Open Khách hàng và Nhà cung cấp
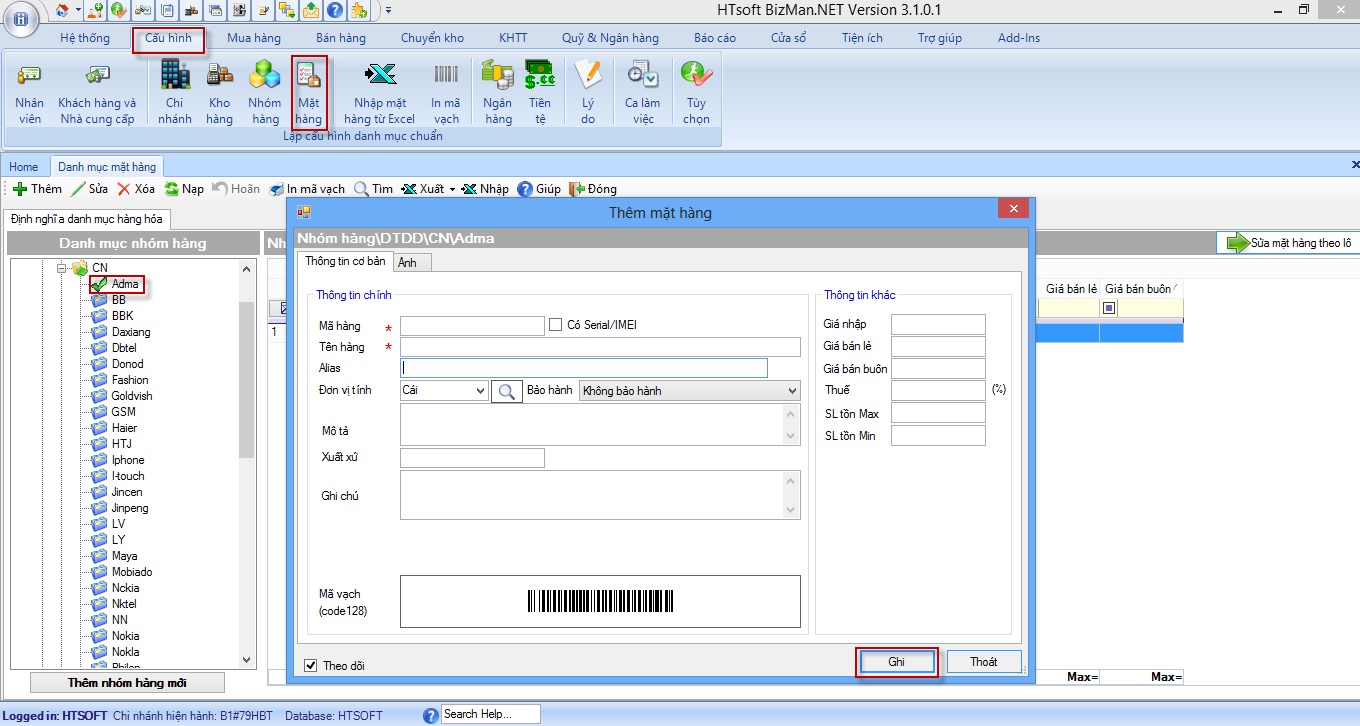The height and width of the screenshot is (726, 1360). click(97, 92)
